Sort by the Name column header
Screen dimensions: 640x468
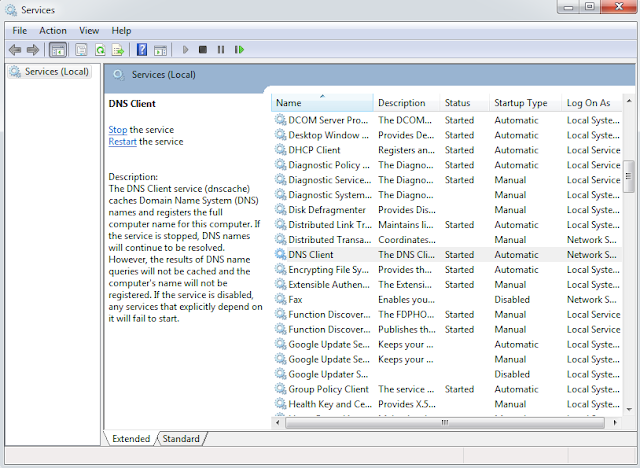(x=322, y=103)
